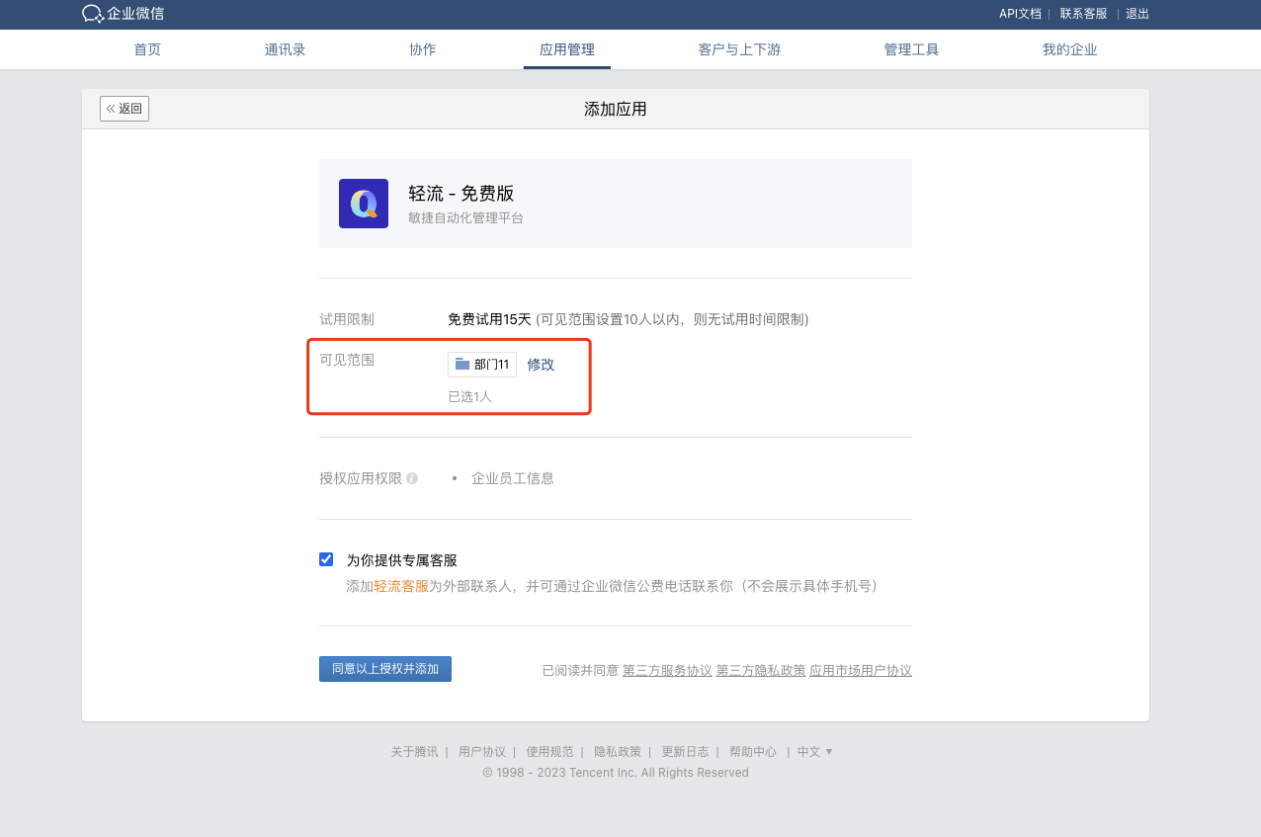1261x837 pixels.
Task: Go to the 首页 tab
Action: [147, 49]
